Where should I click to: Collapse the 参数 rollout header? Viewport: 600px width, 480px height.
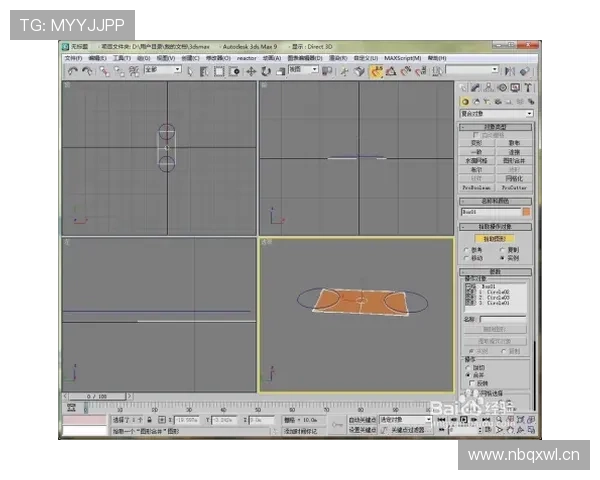(495, 272)
